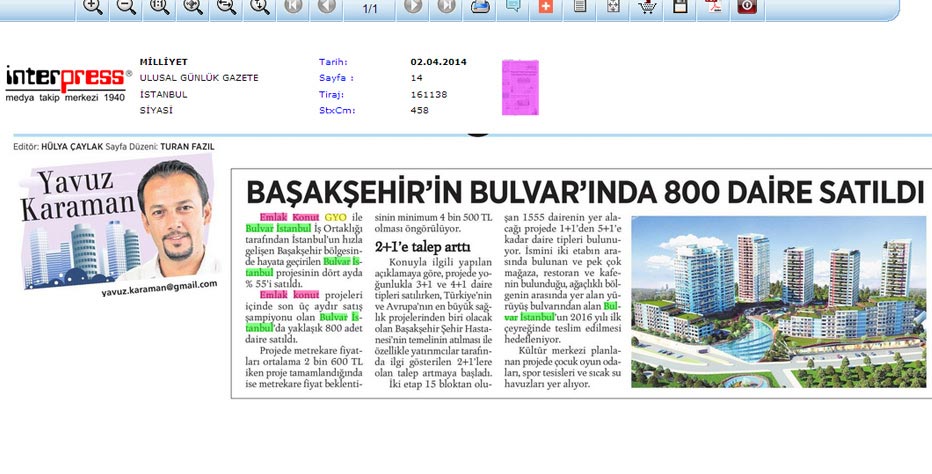932x474 pixels.
Task: Go to the next page
Action: 413,6
